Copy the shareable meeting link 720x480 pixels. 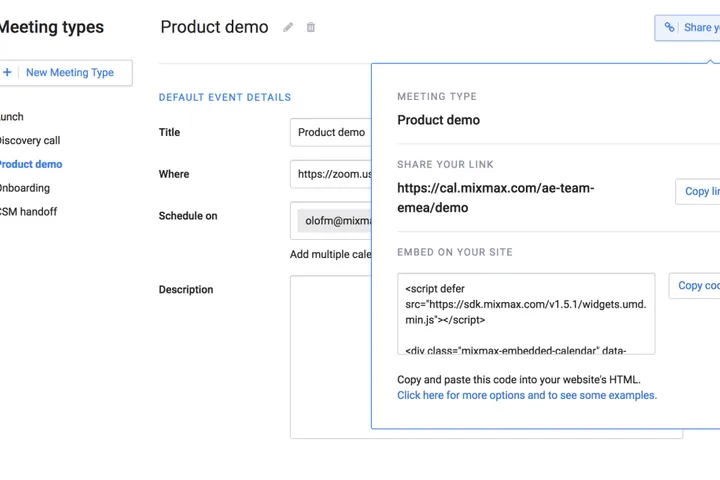698,191
